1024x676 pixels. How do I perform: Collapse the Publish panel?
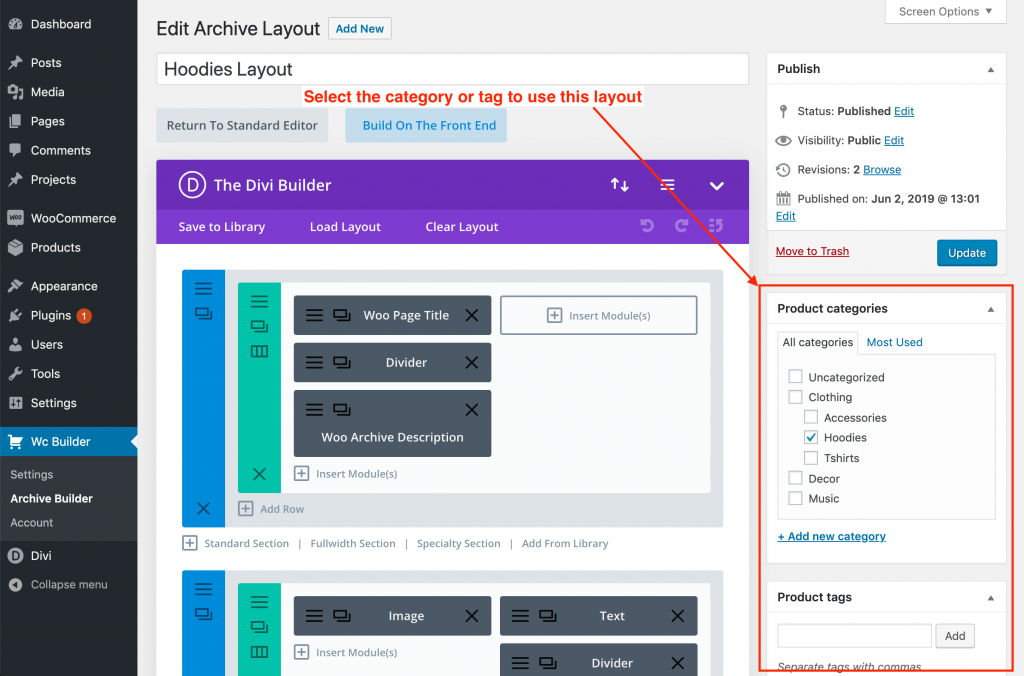tap(990, 69)
